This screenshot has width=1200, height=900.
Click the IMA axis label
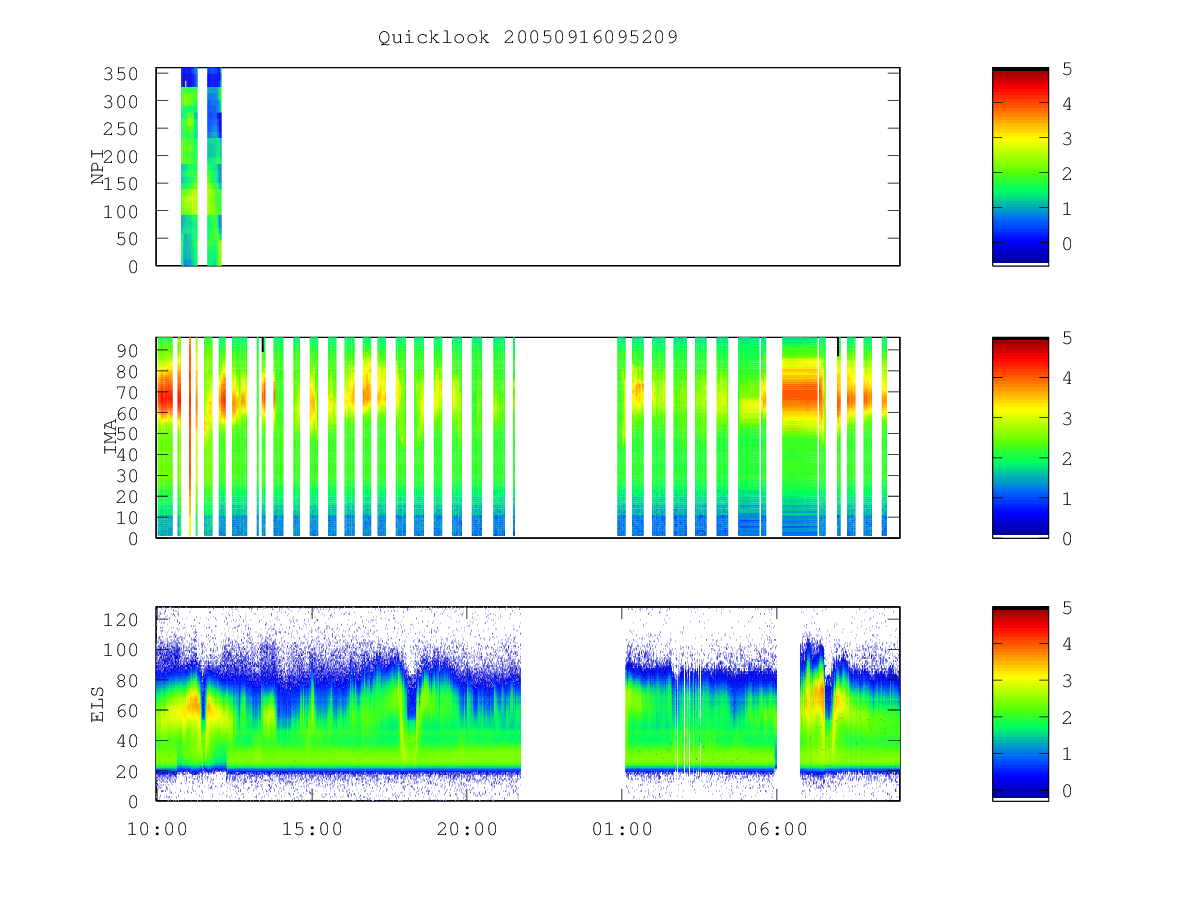tap(111, 438)
